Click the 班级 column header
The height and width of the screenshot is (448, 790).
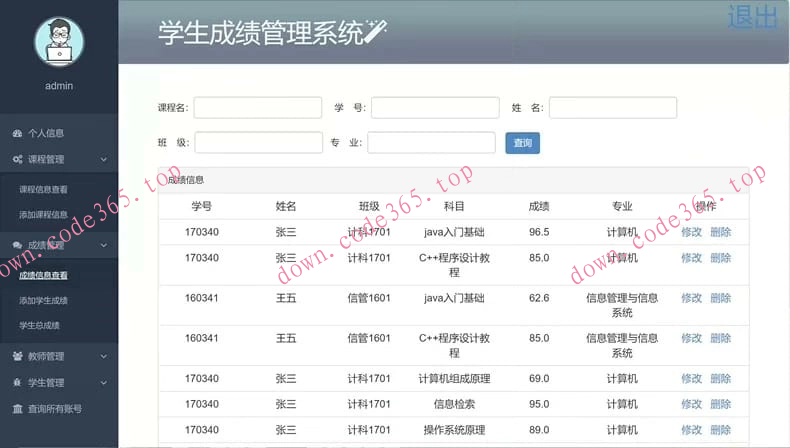[x=369, y=206]
